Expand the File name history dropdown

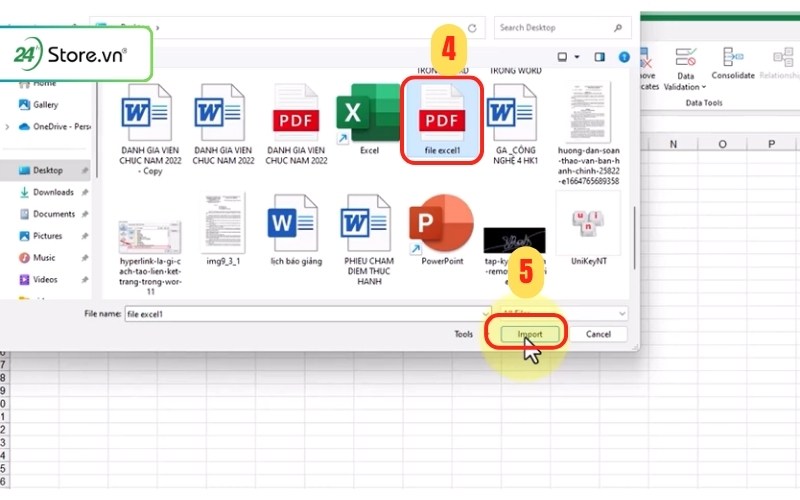click(486, 314)
